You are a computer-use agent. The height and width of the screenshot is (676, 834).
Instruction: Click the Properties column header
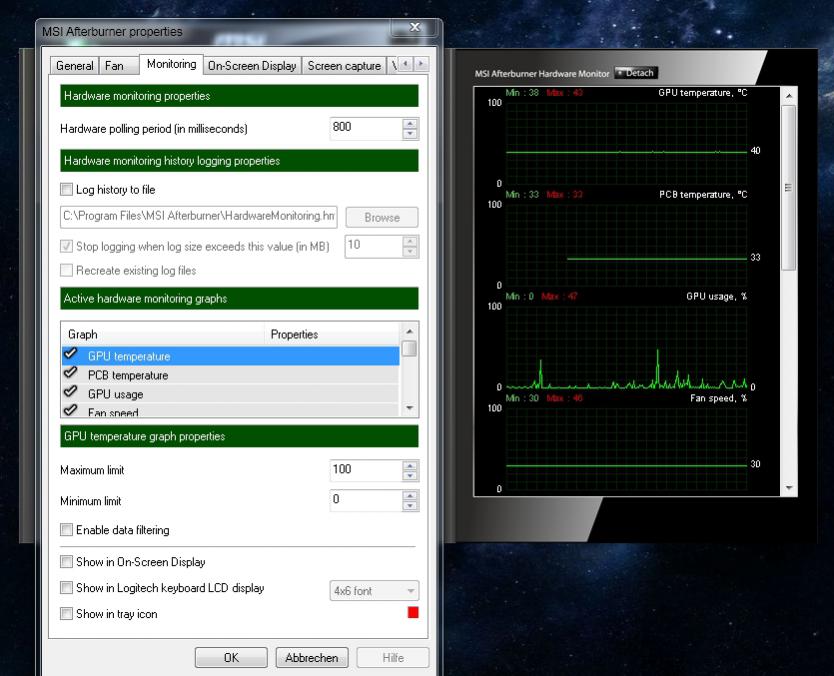(331, 334)
